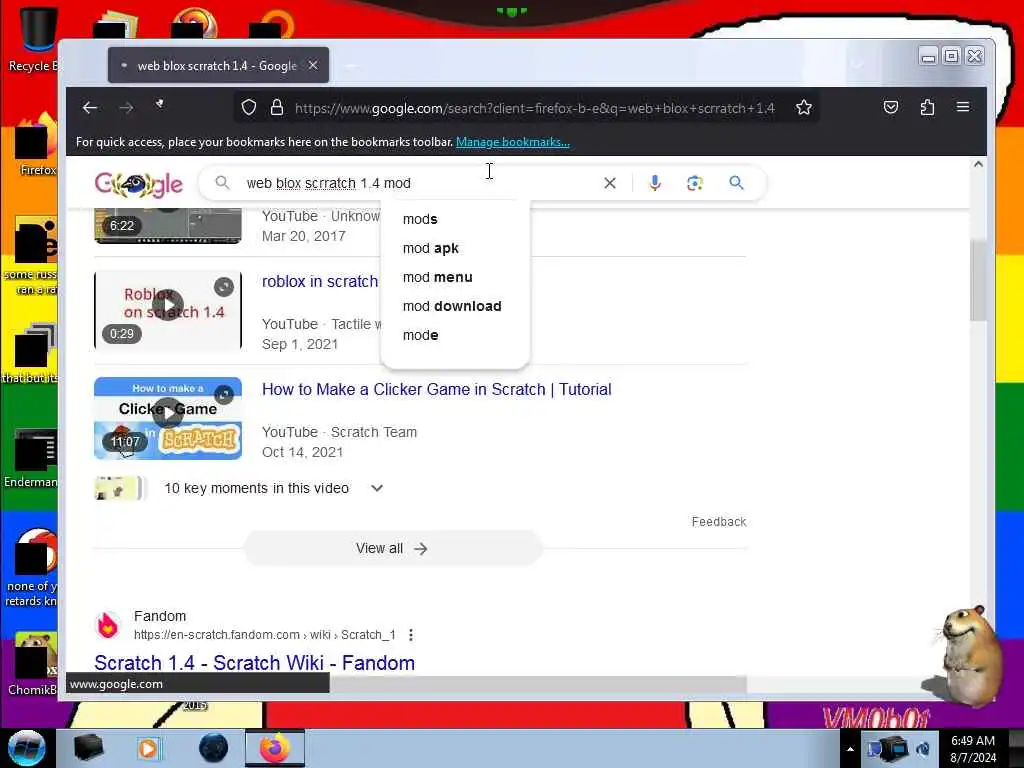Click the Feedback link
The width and height of the screenshot is (1024, 768).
point(718,522)
